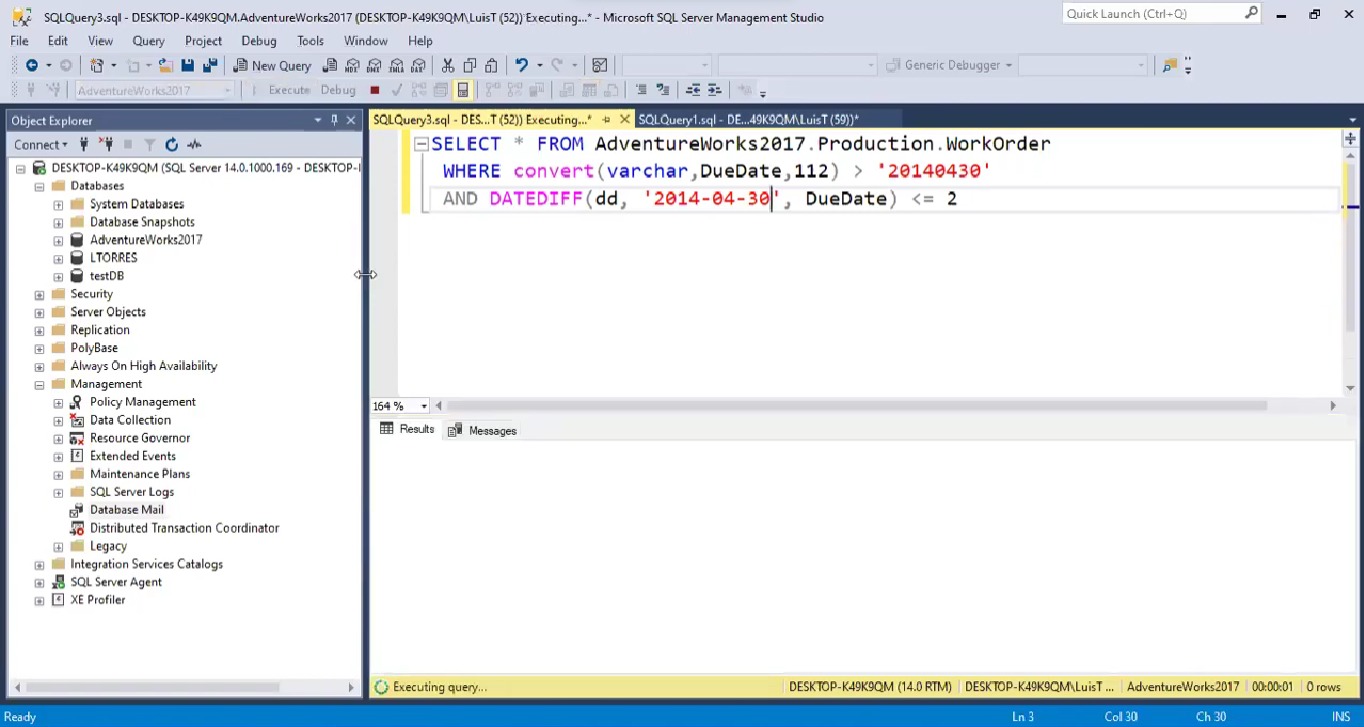Increase the line indent
Screen dimensions: 1364x727
point(714,90)
